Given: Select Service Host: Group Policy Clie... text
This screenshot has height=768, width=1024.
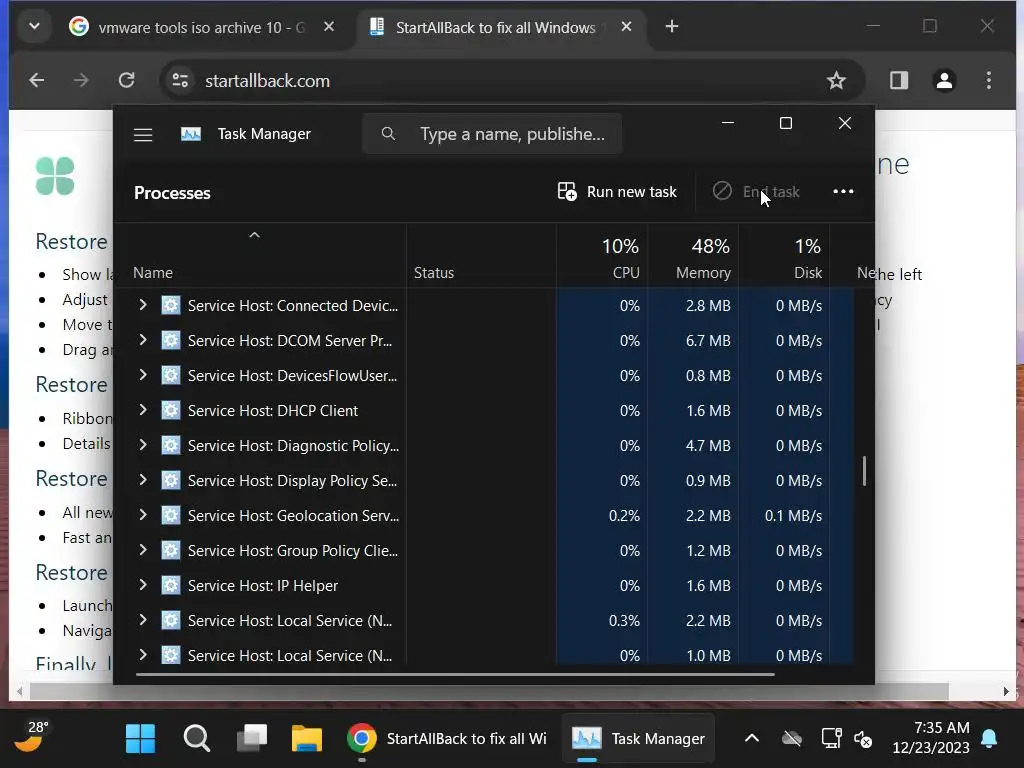Looking at the screenshot, I should [x=293, y=551].
